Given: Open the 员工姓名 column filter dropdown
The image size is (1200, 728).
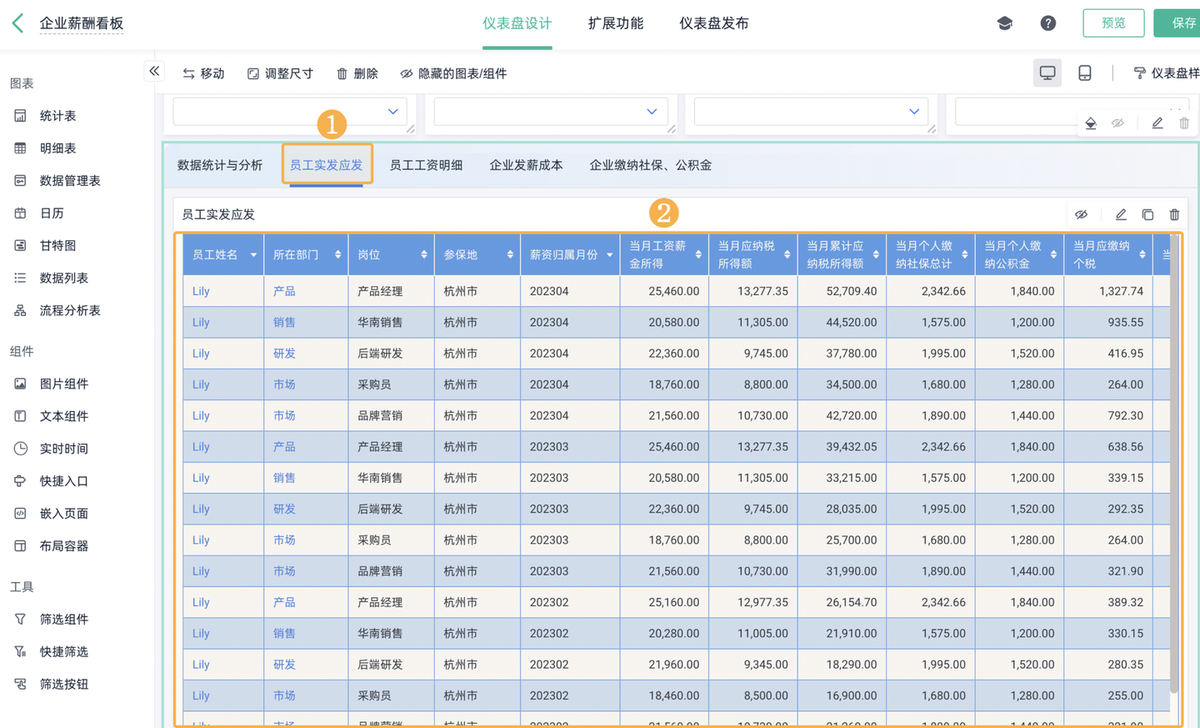Looking at the screenshot, I should point(254,255).
